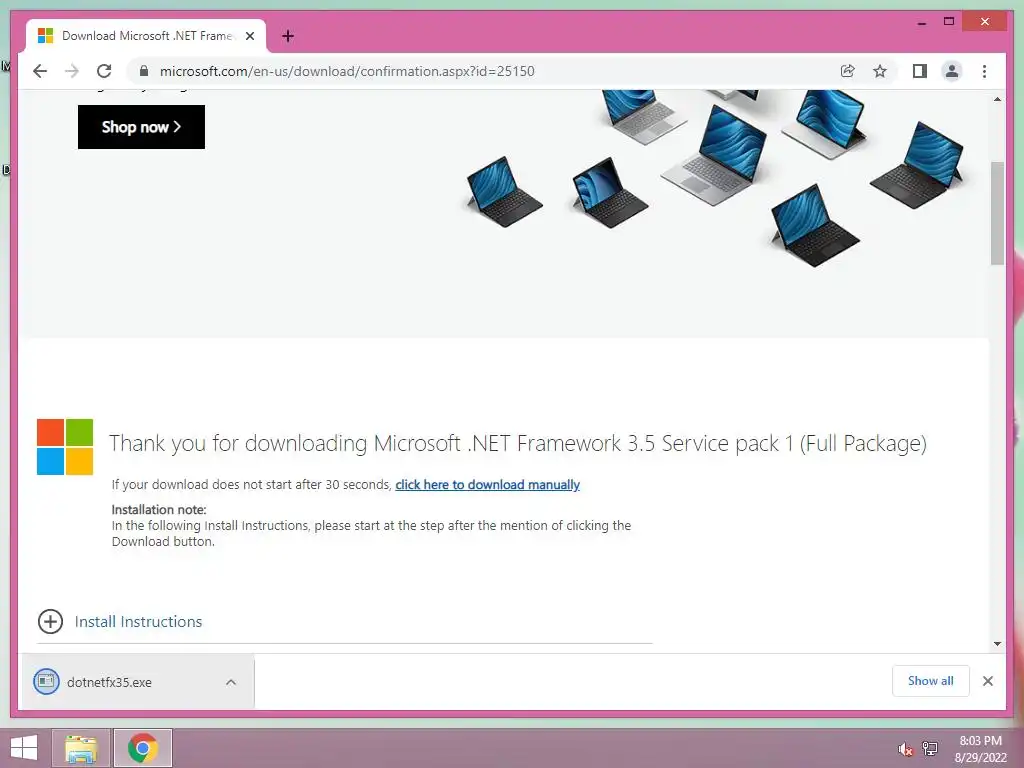Click the laptops promotional image
Image resolution: width=1024 pixels, height=768 pixels.
tap(714, 178)
